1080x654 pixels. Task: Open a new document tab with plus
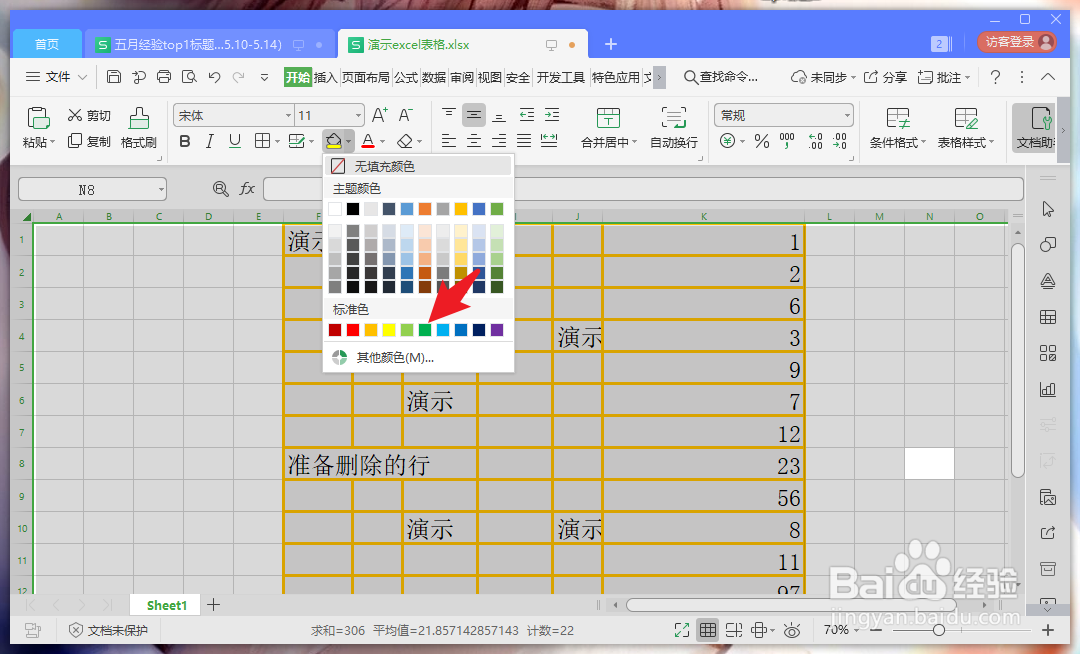[610, 44]
